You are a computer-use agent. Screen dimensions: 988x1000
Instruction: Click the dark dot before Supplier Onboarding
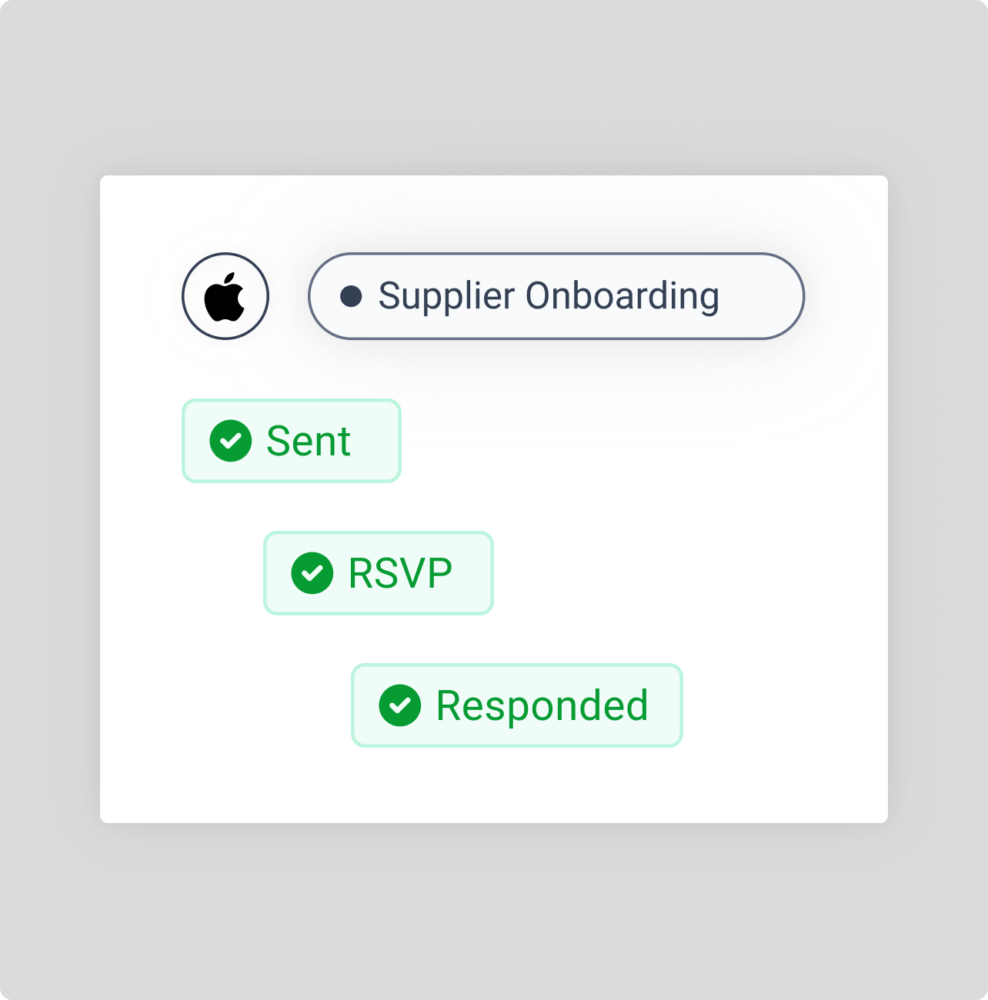[x=351, y=296]
